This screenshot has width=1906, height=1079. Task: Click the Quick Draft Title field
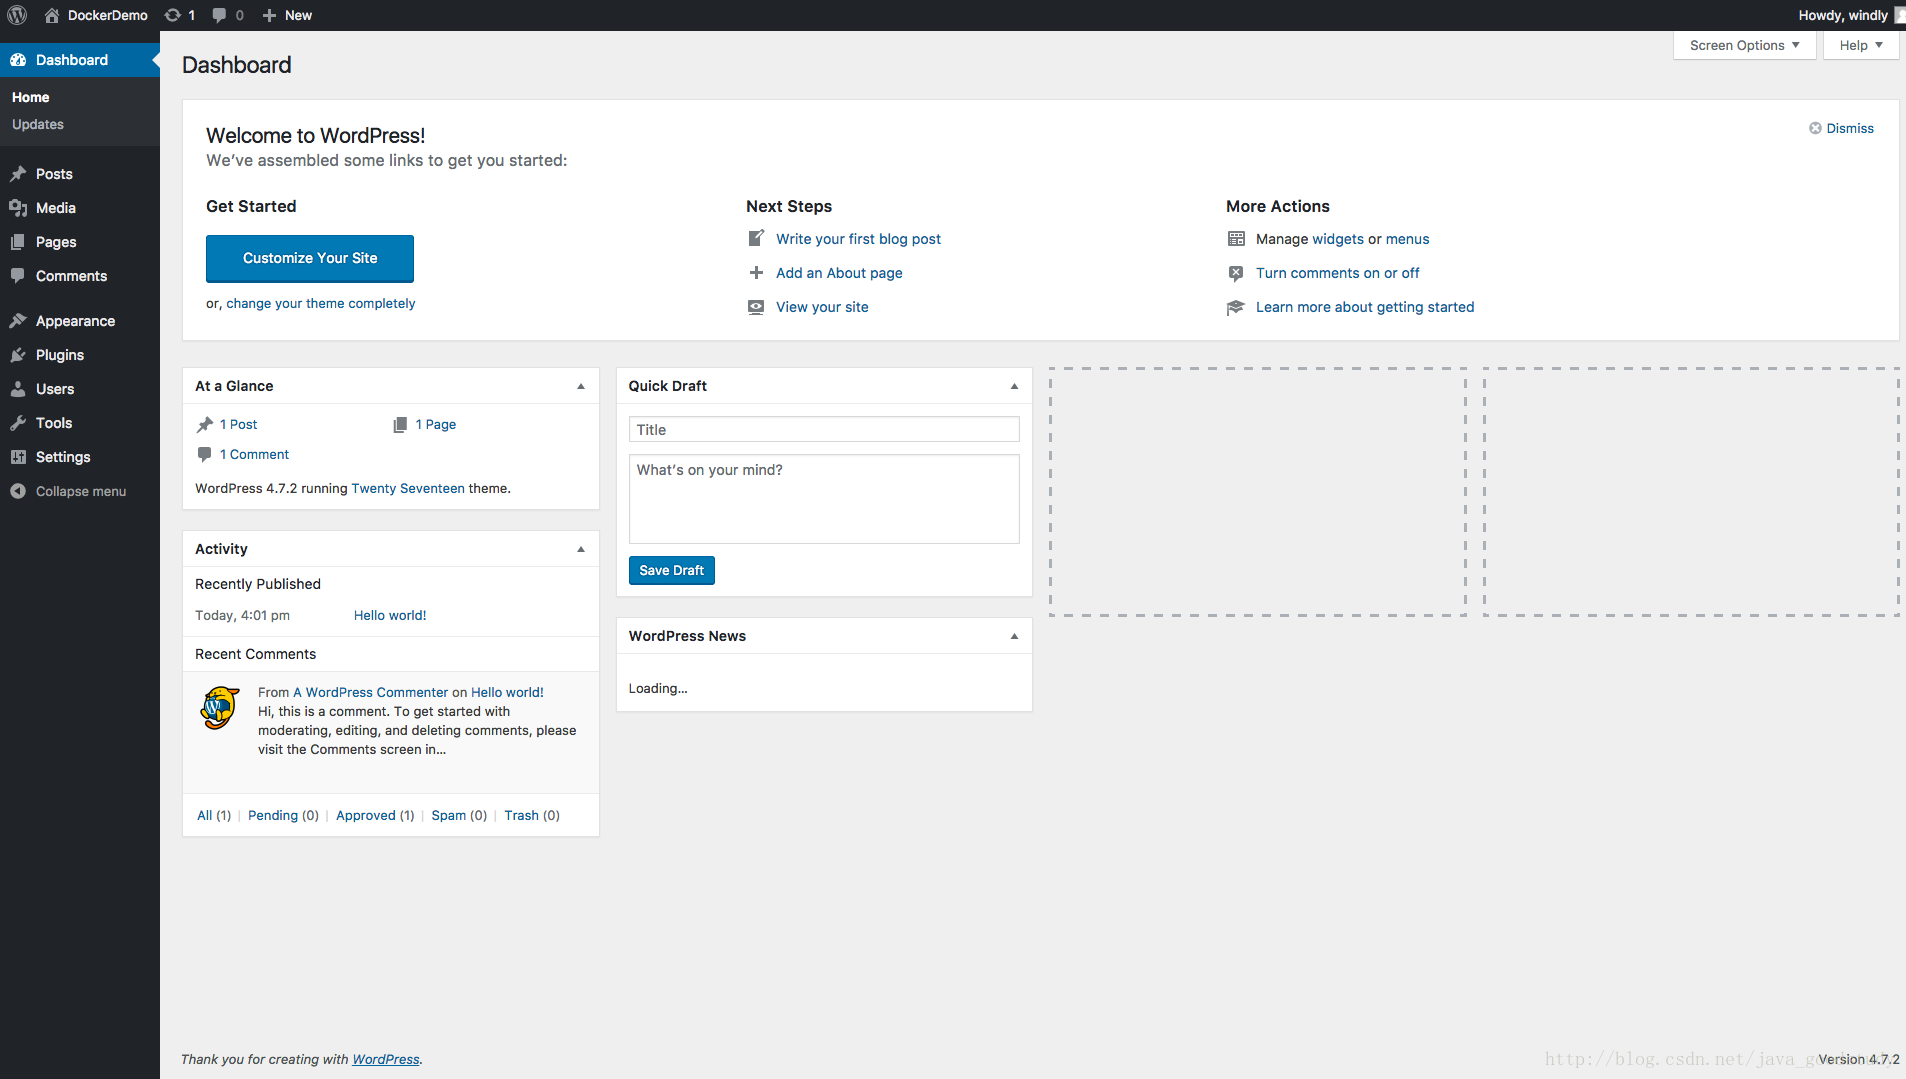point(824,429)
